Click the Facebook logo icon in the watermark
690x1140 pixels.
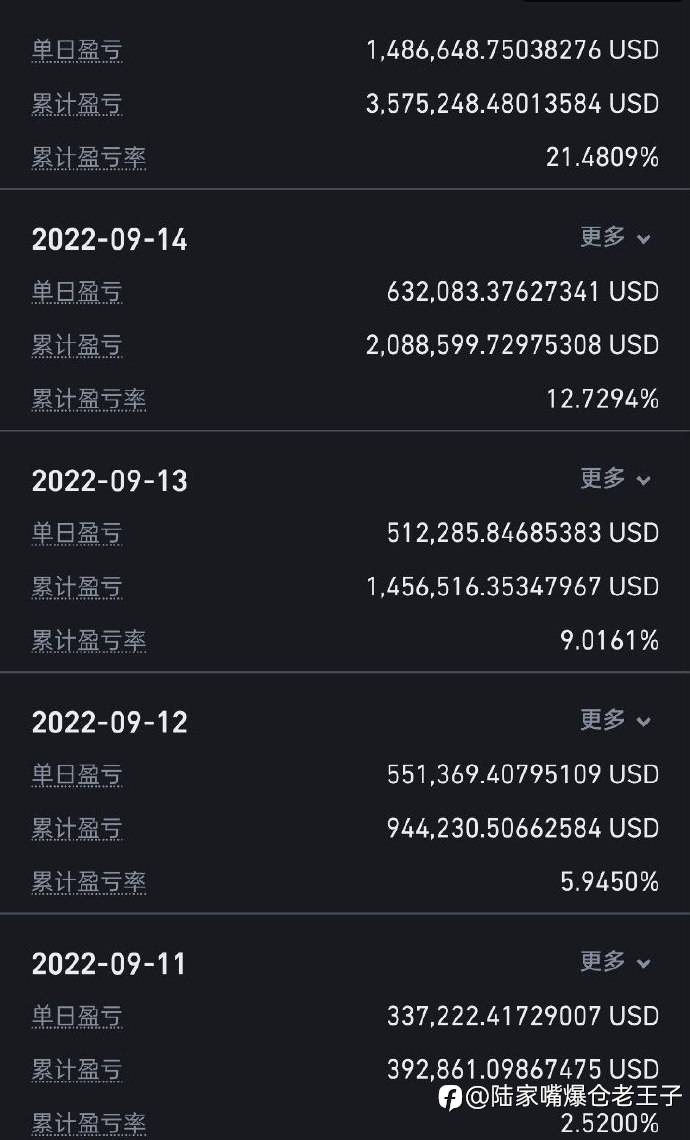450,1097
